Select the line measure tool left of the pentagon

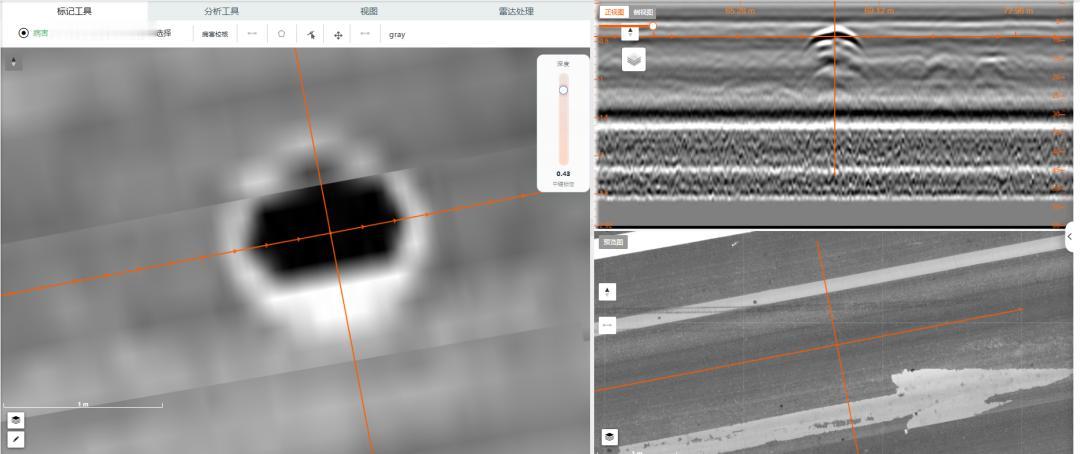click(252, 33)
